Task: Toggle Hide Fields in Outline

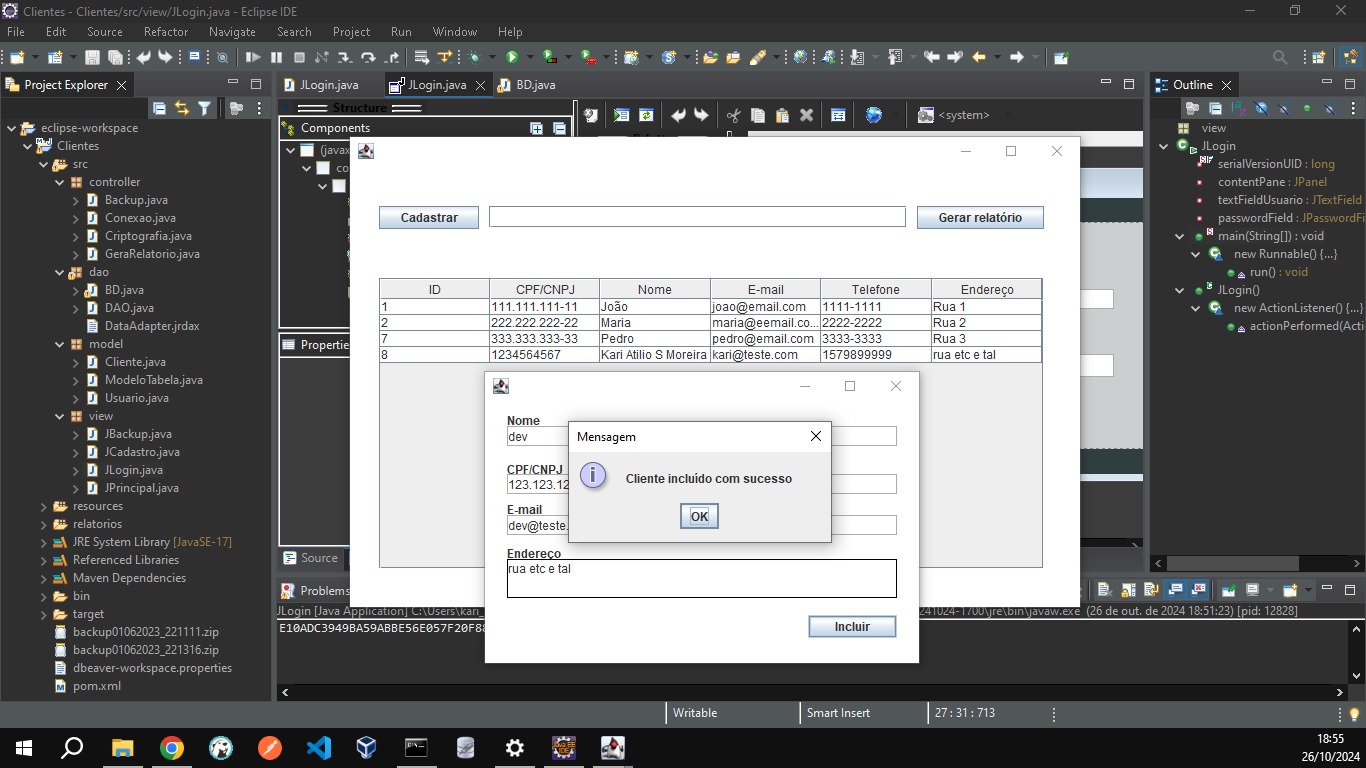Action: point(1261,108)
